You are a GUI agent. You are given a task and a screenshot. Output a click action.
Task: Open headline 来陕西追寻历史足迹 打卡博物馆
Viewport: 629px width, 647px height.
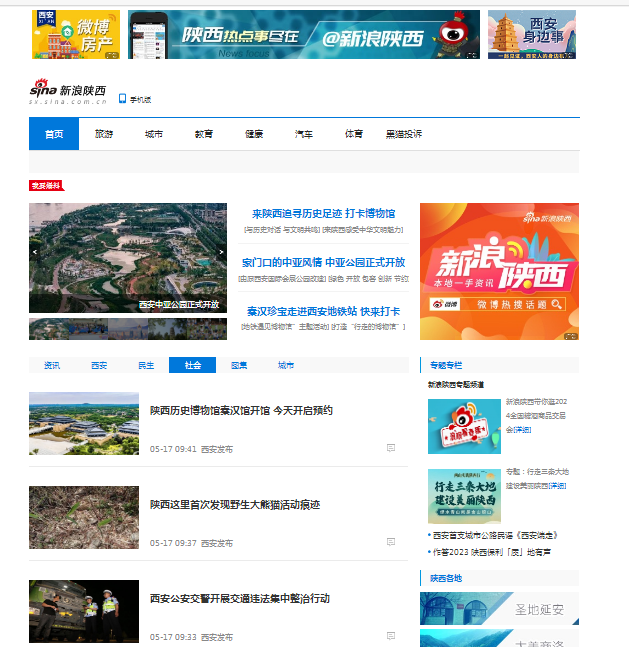tap(324, 213)
